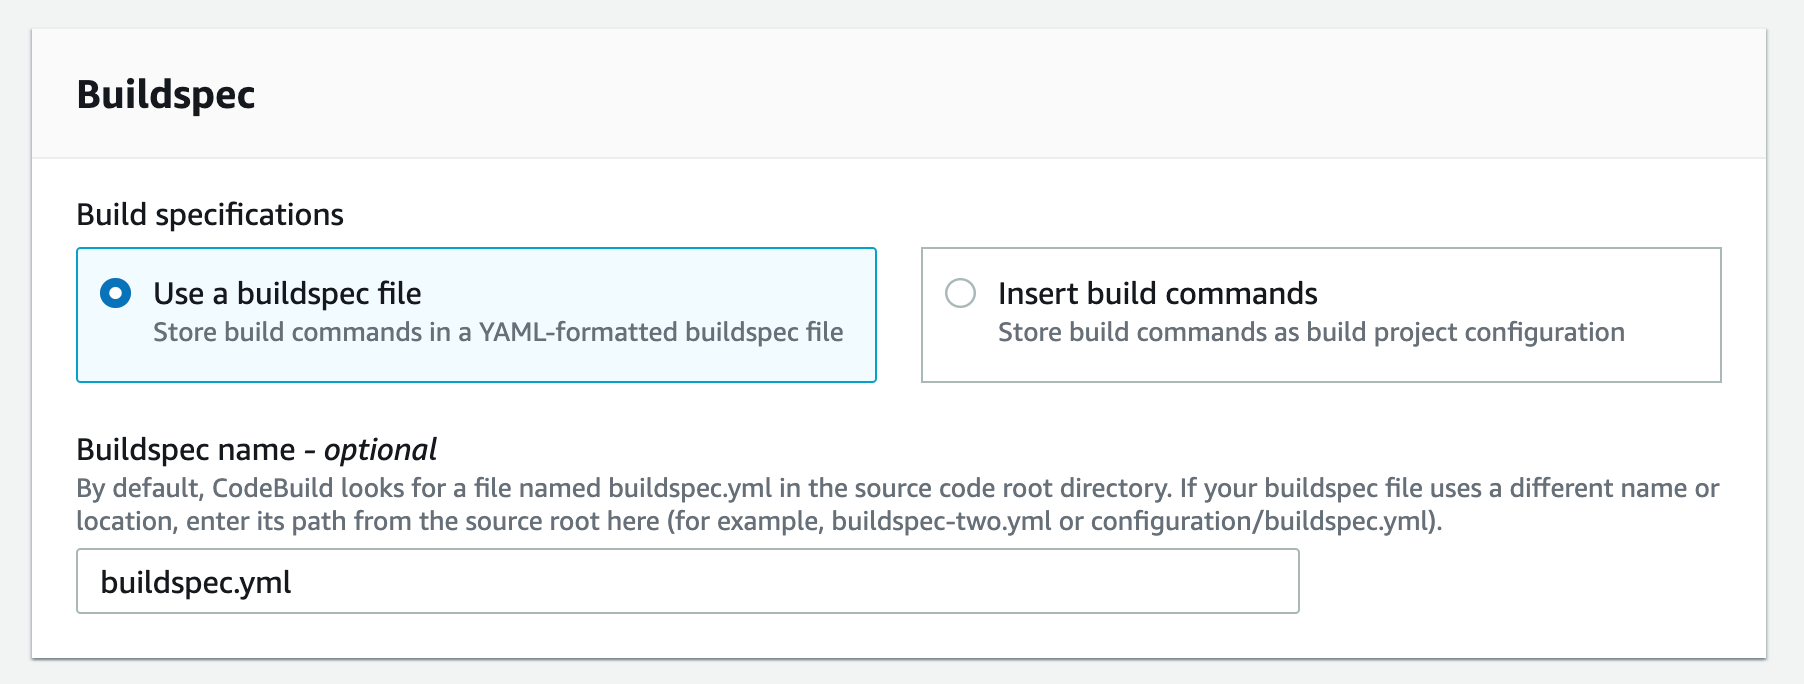Select the 'Use a buildspec file' radio button

click(x=116, y=293)
